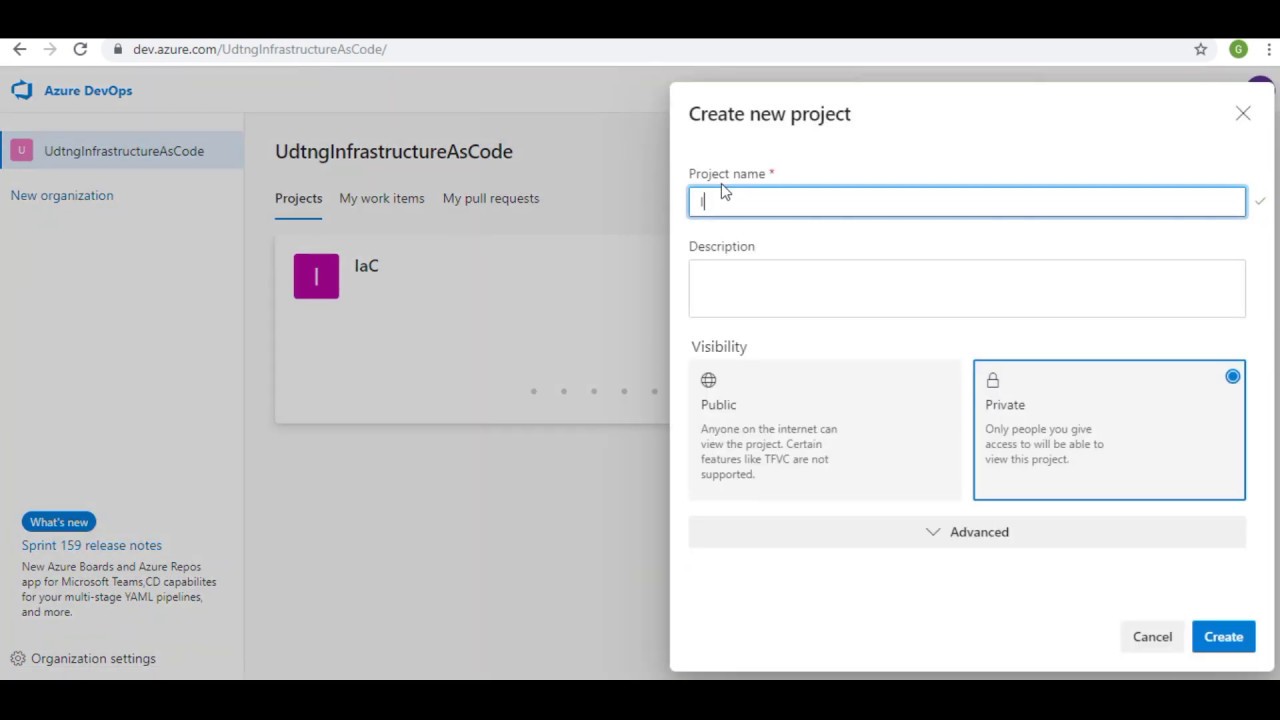Click the Organization settings gear icon

18,659
